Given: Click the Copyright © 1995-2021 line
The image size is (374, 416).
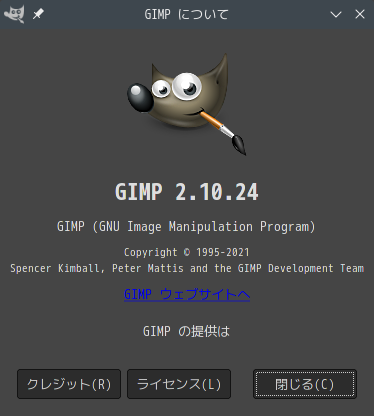Looking at the screenshot, I should [x=187, y=252].
